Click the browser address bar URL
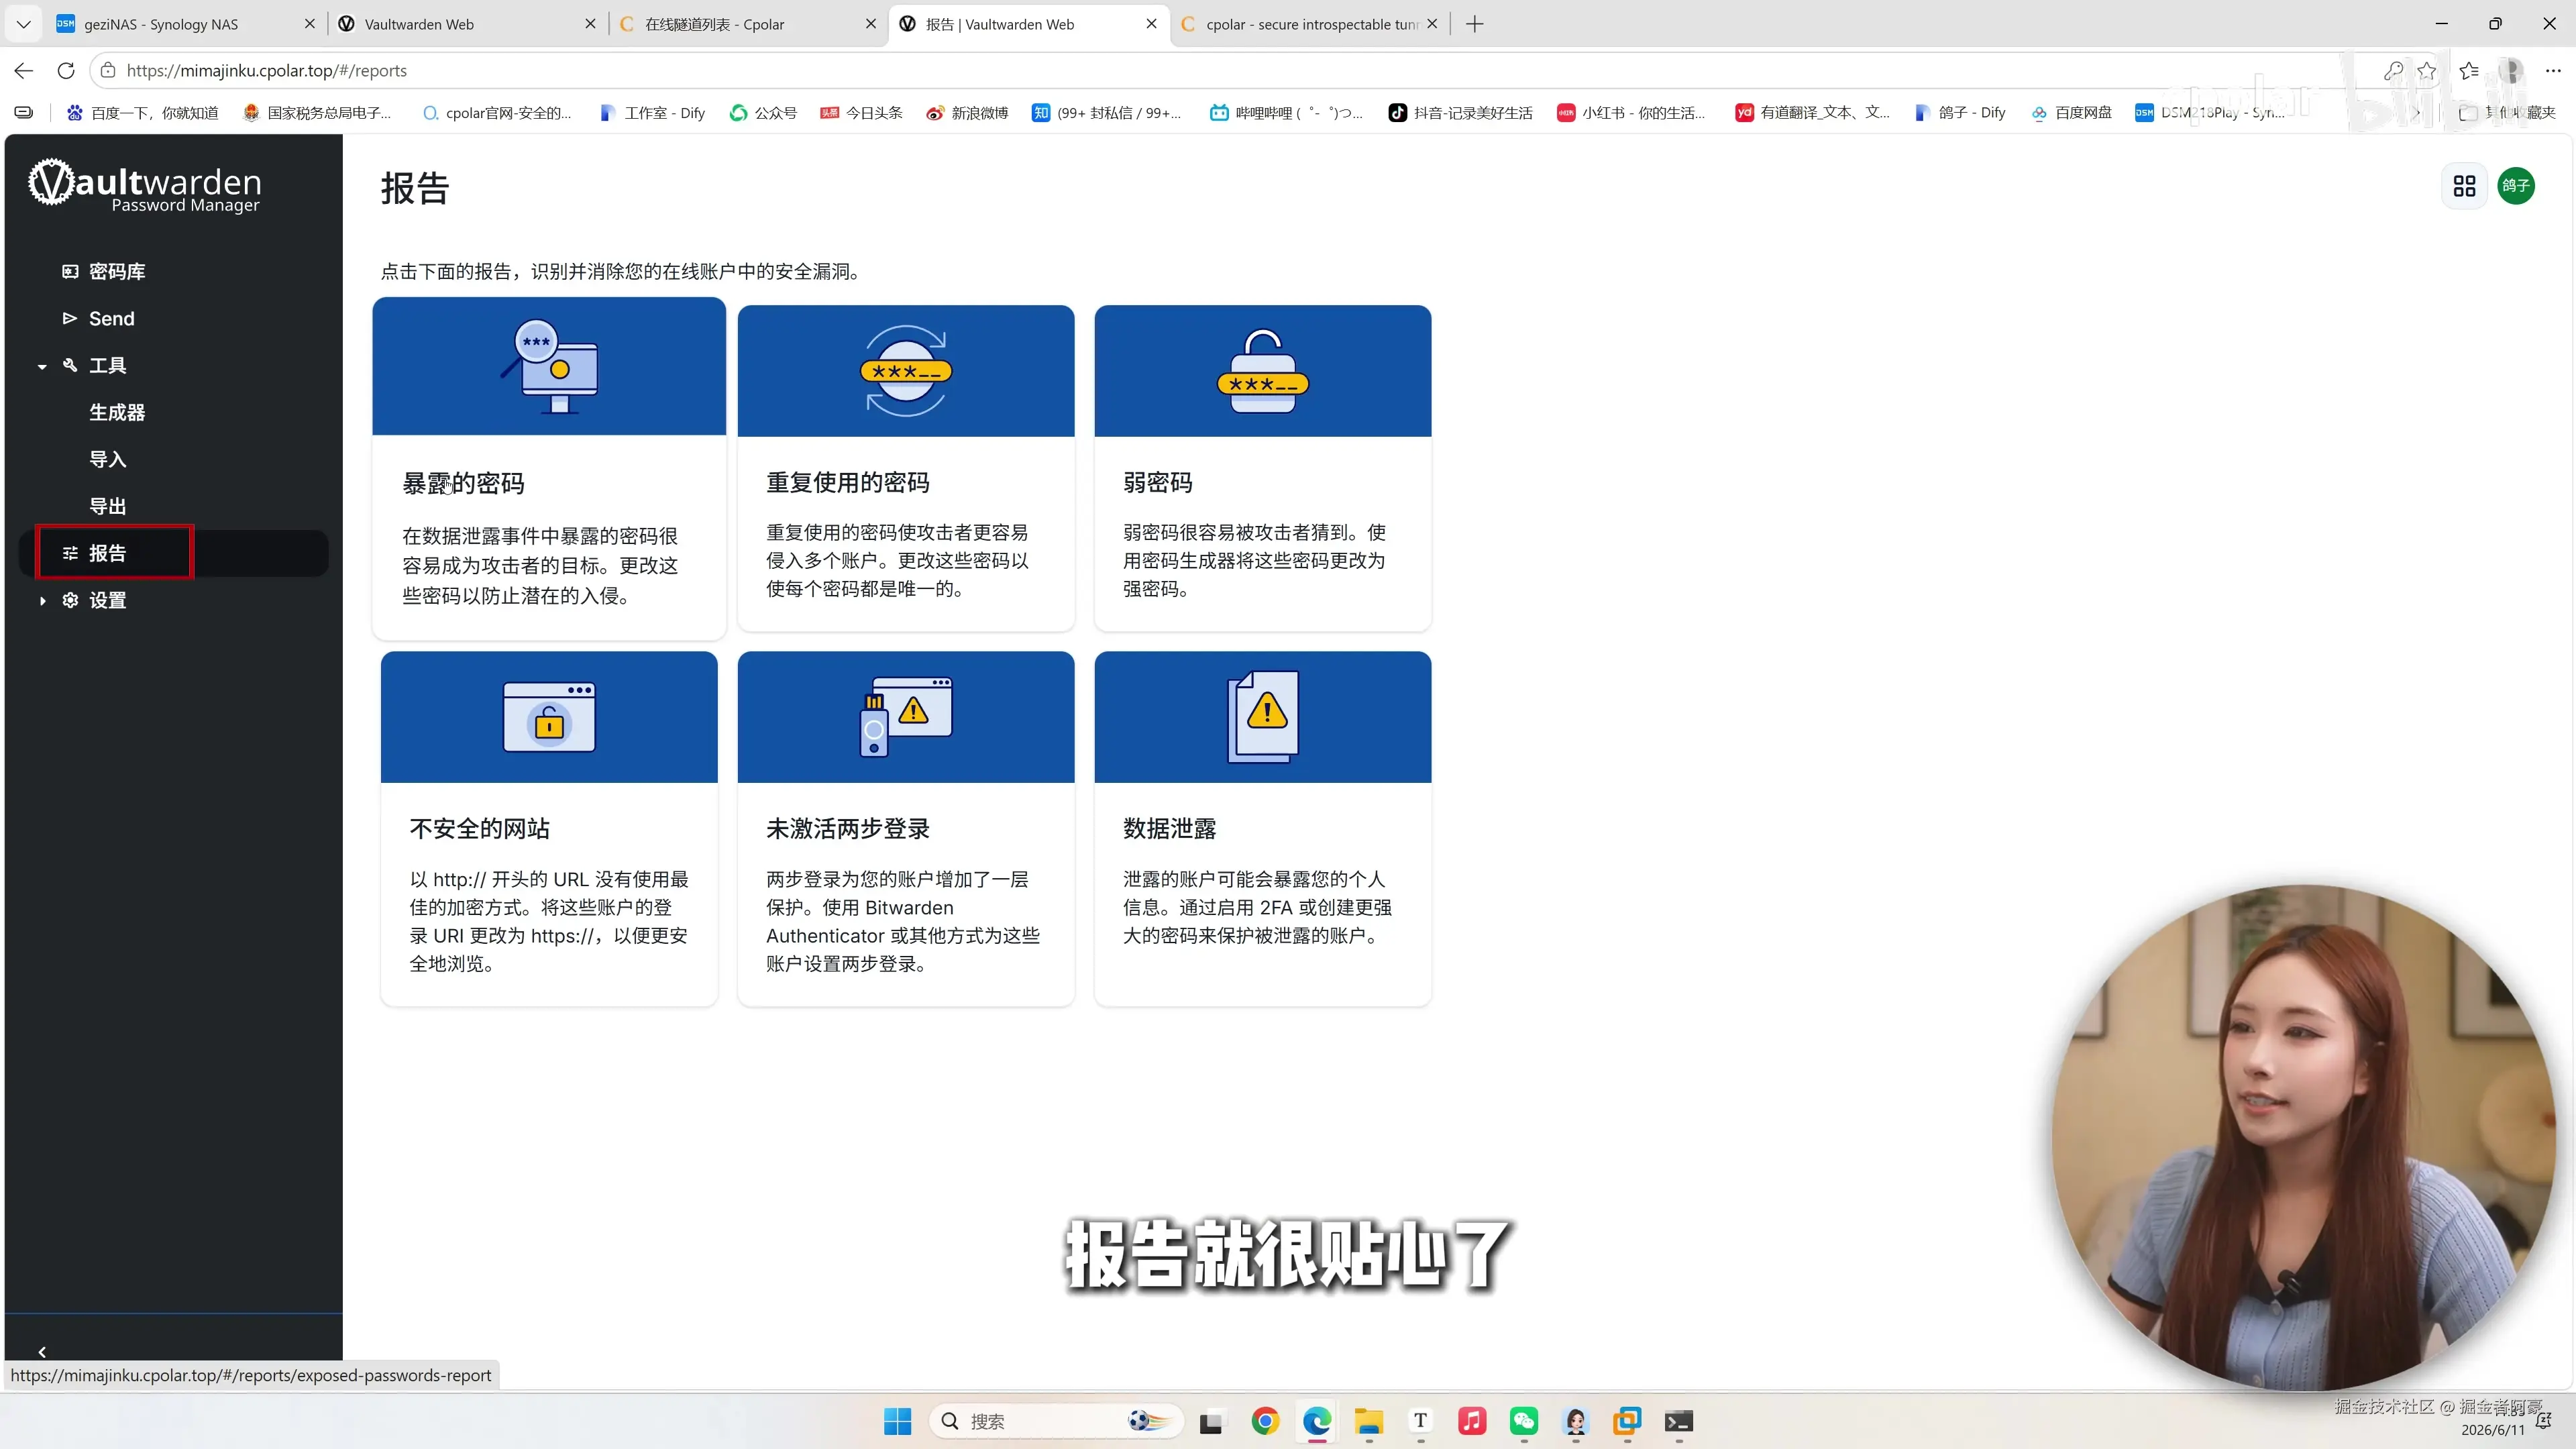The image size is (2576, 1449). pyautogui.click(x=267, y=71)
